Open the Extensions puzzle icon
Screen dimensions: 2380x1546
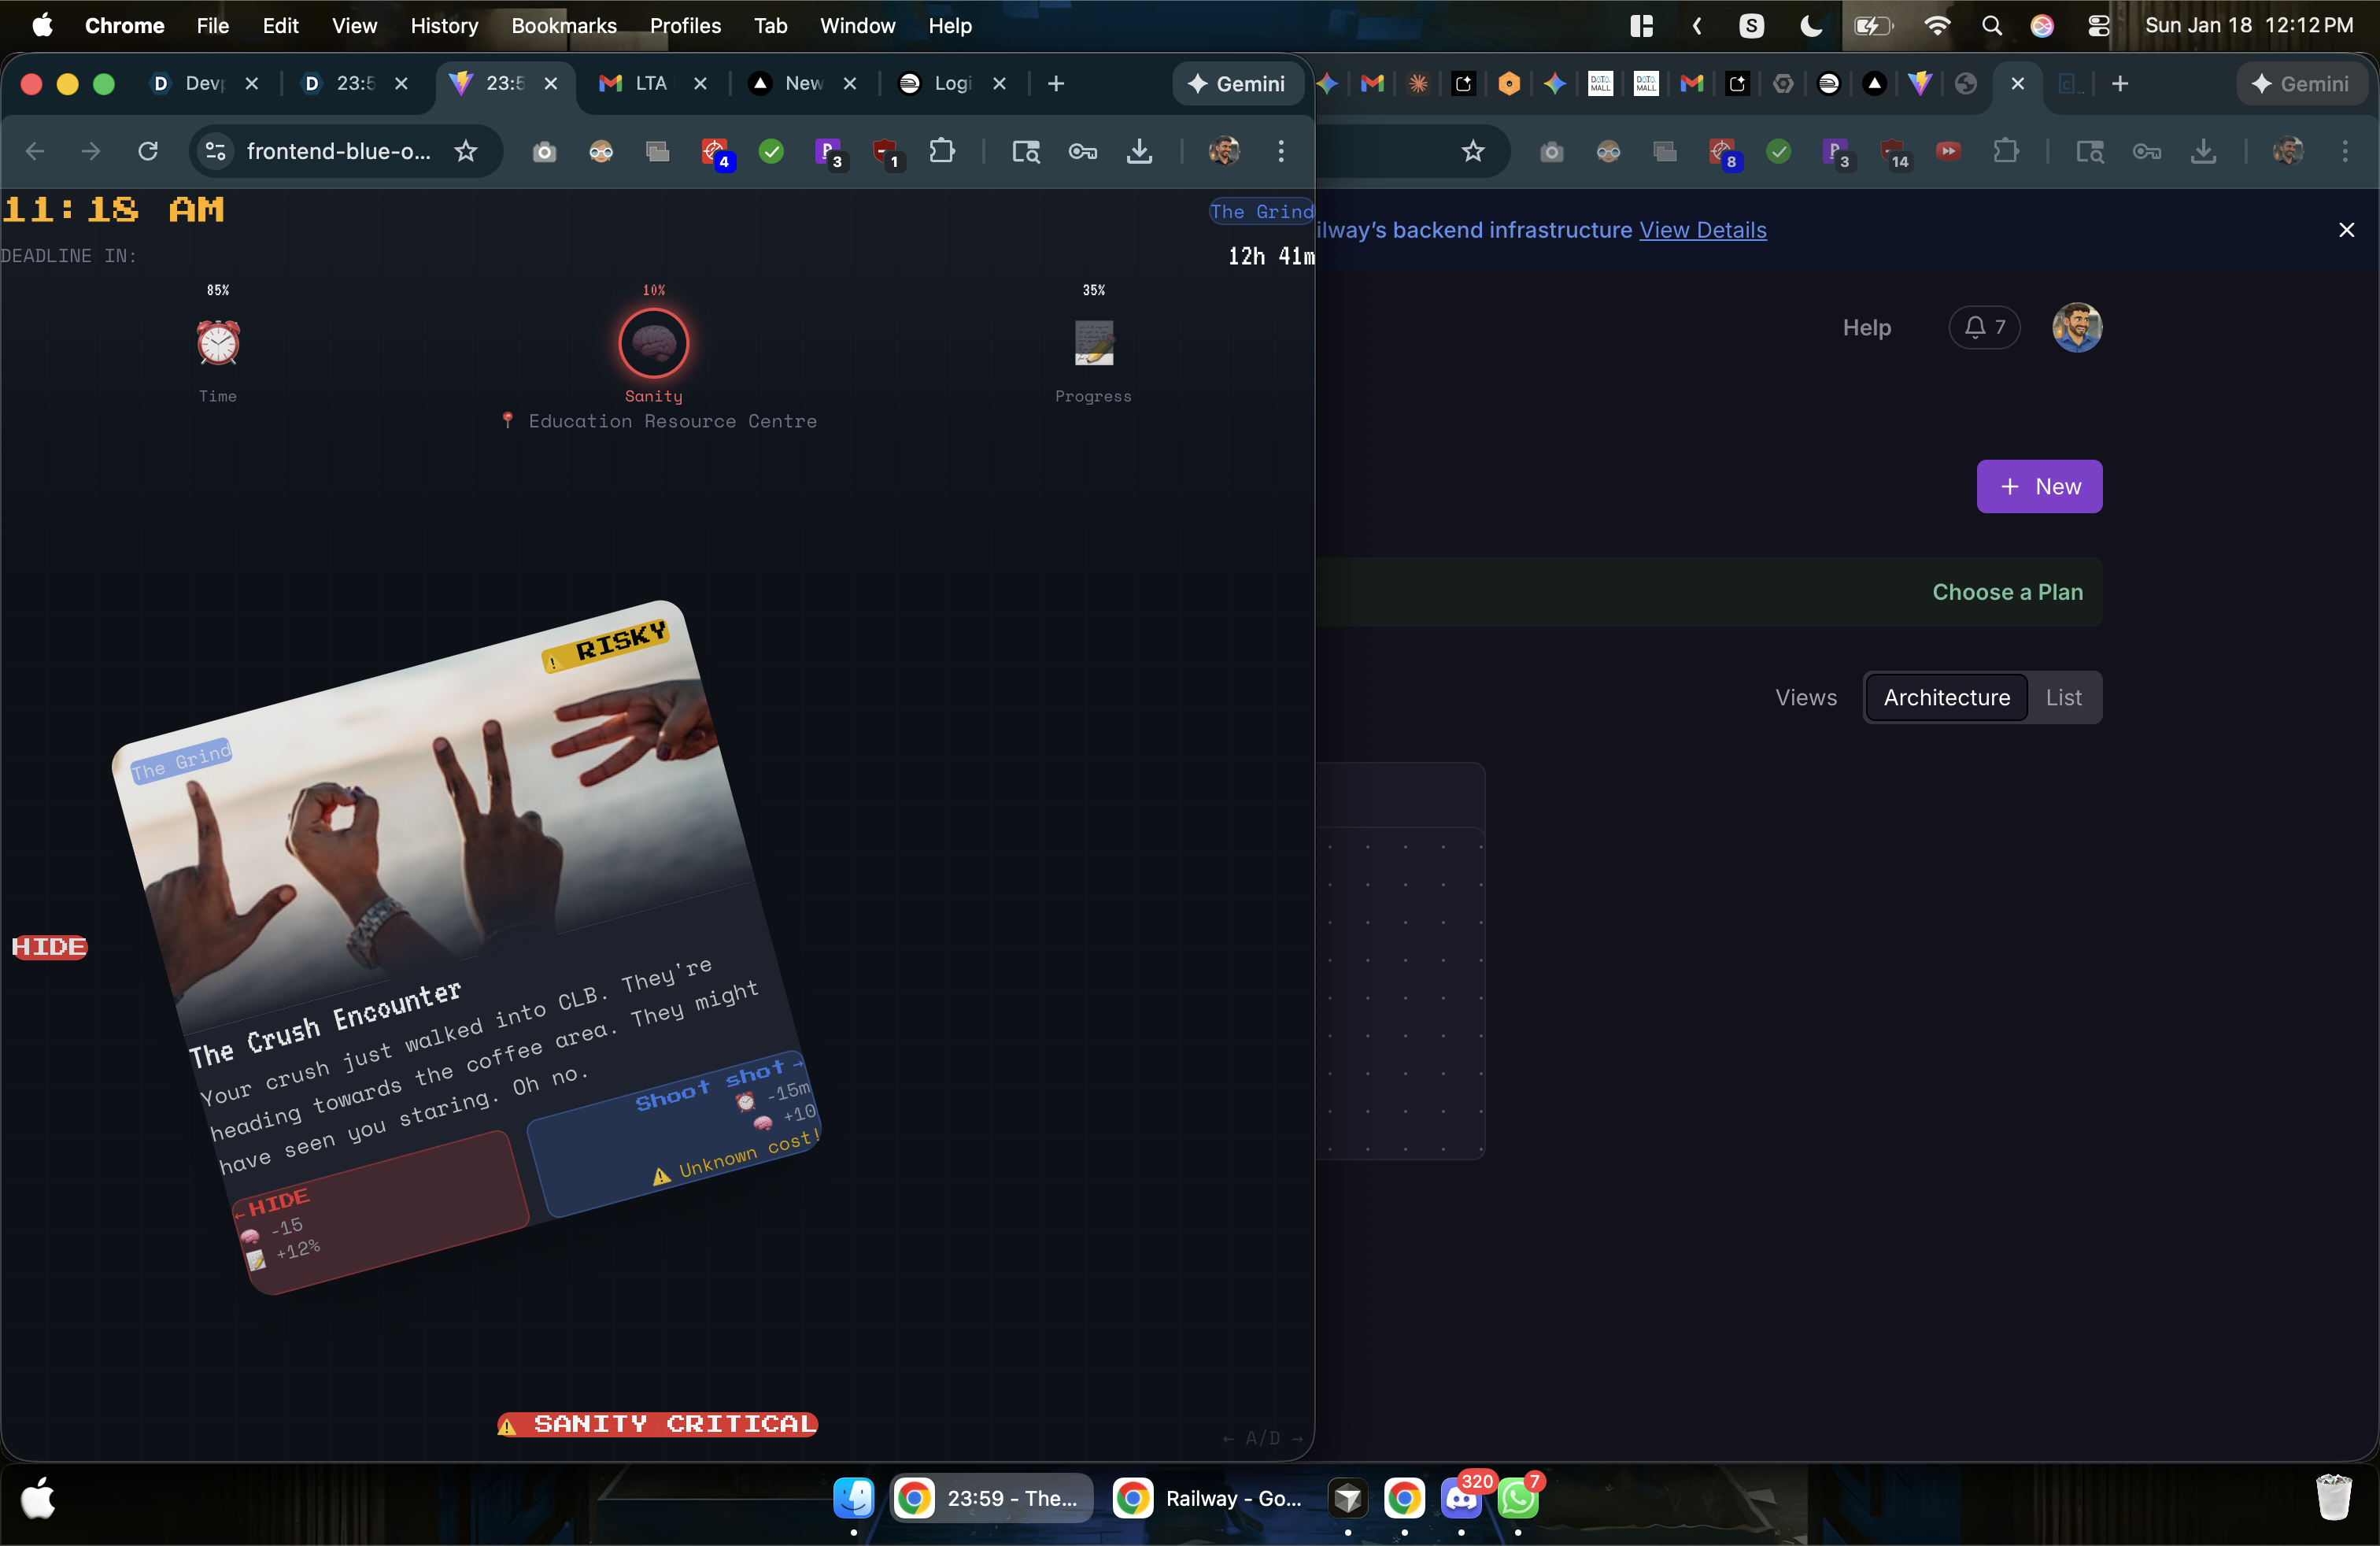[x=941, y=151]
